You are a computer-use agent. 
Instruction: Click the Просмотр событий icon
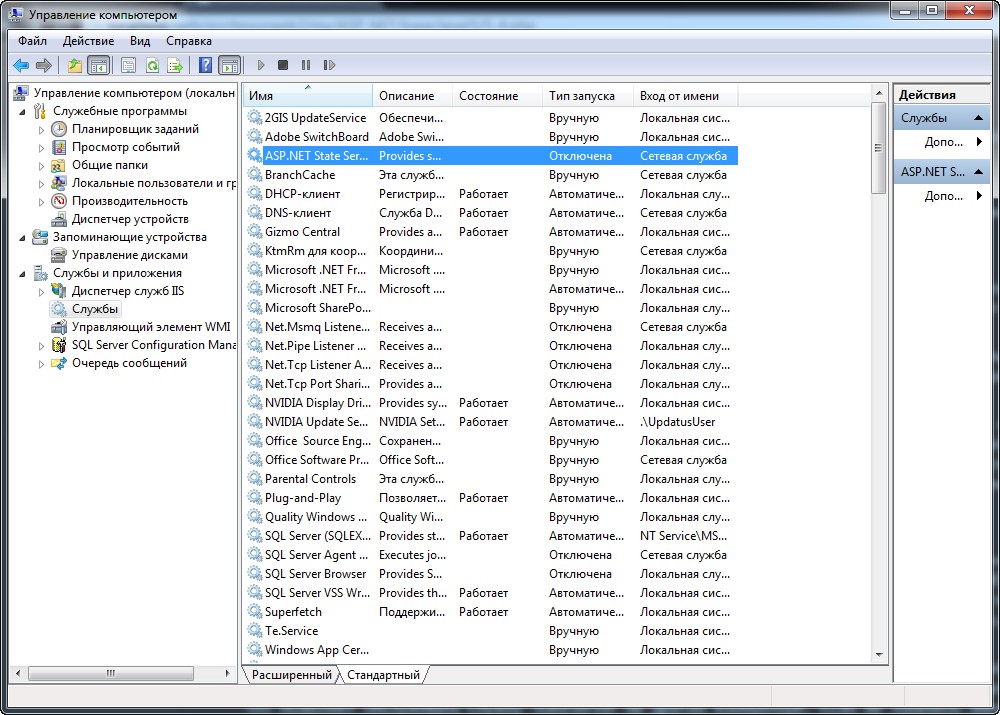[59, 147]
